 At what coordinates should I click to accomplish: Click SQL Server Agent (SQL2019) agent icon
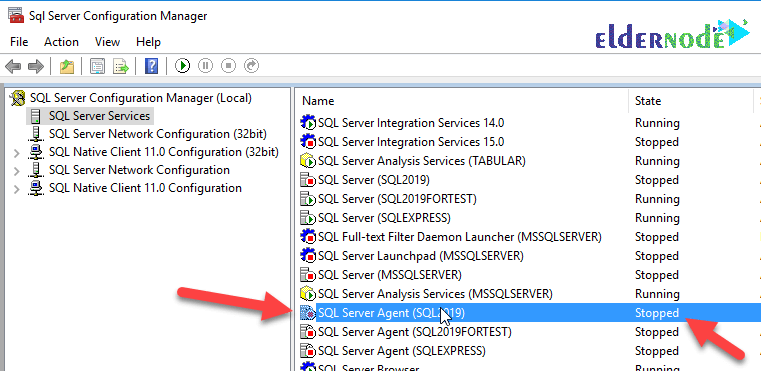click(x=308, y=313)
